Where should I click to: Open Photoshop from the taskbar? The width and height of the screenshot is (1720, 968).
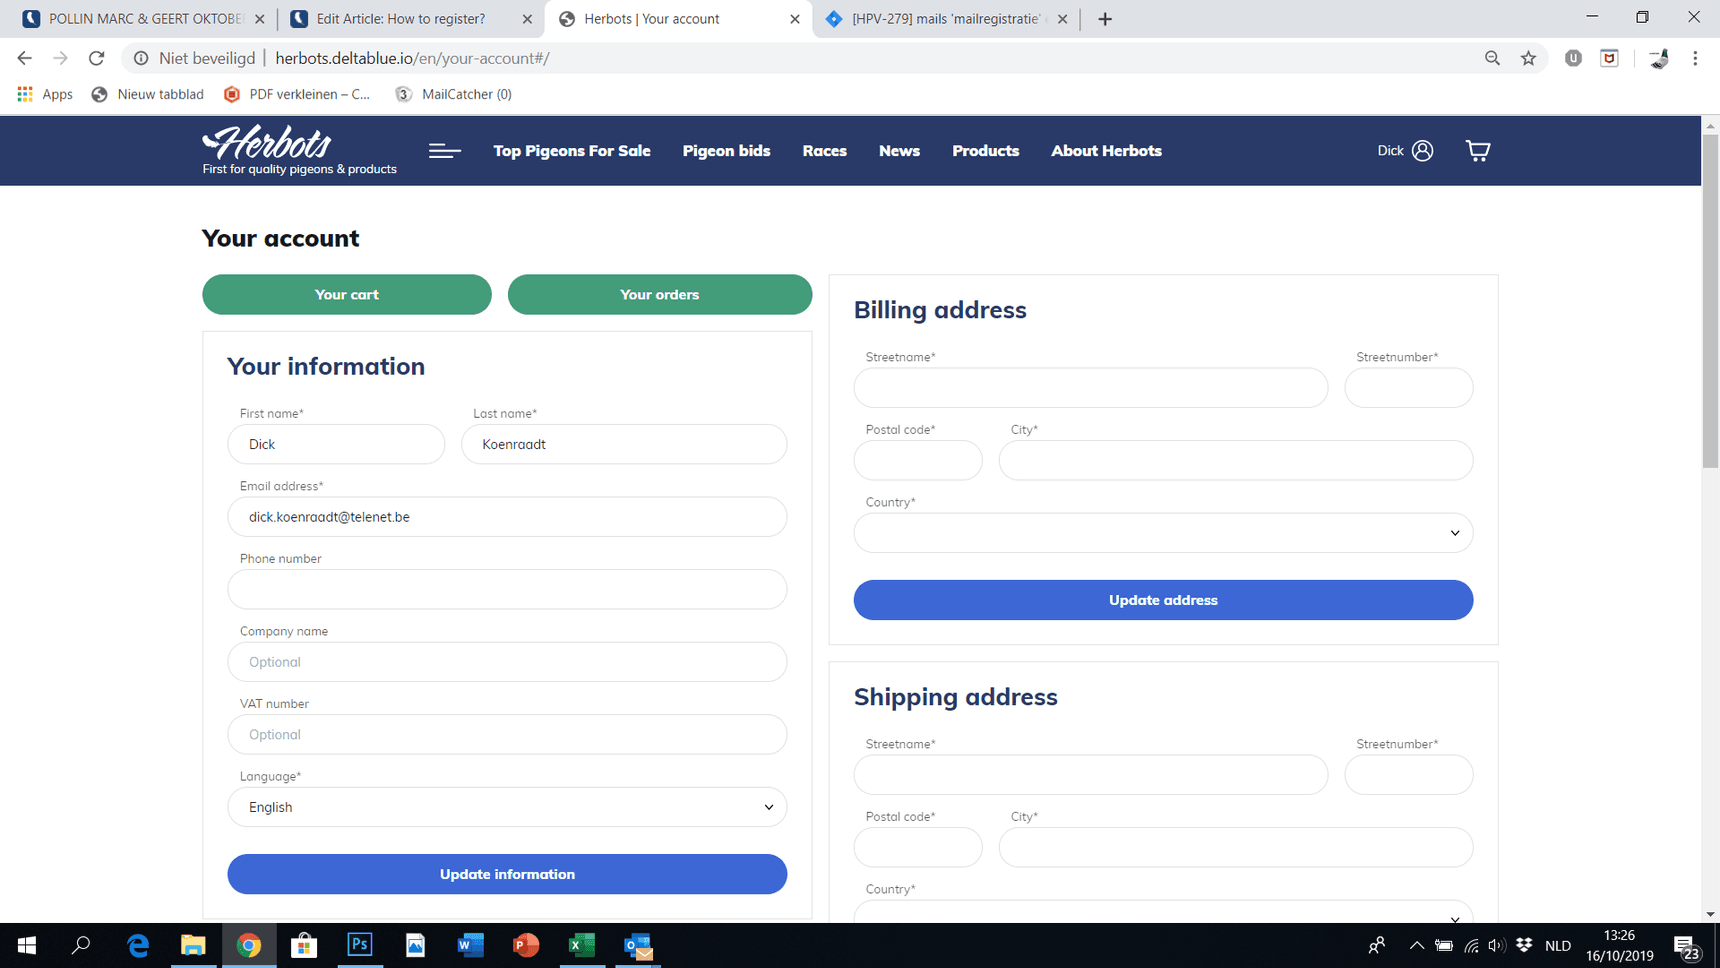[x=360, y=945]
